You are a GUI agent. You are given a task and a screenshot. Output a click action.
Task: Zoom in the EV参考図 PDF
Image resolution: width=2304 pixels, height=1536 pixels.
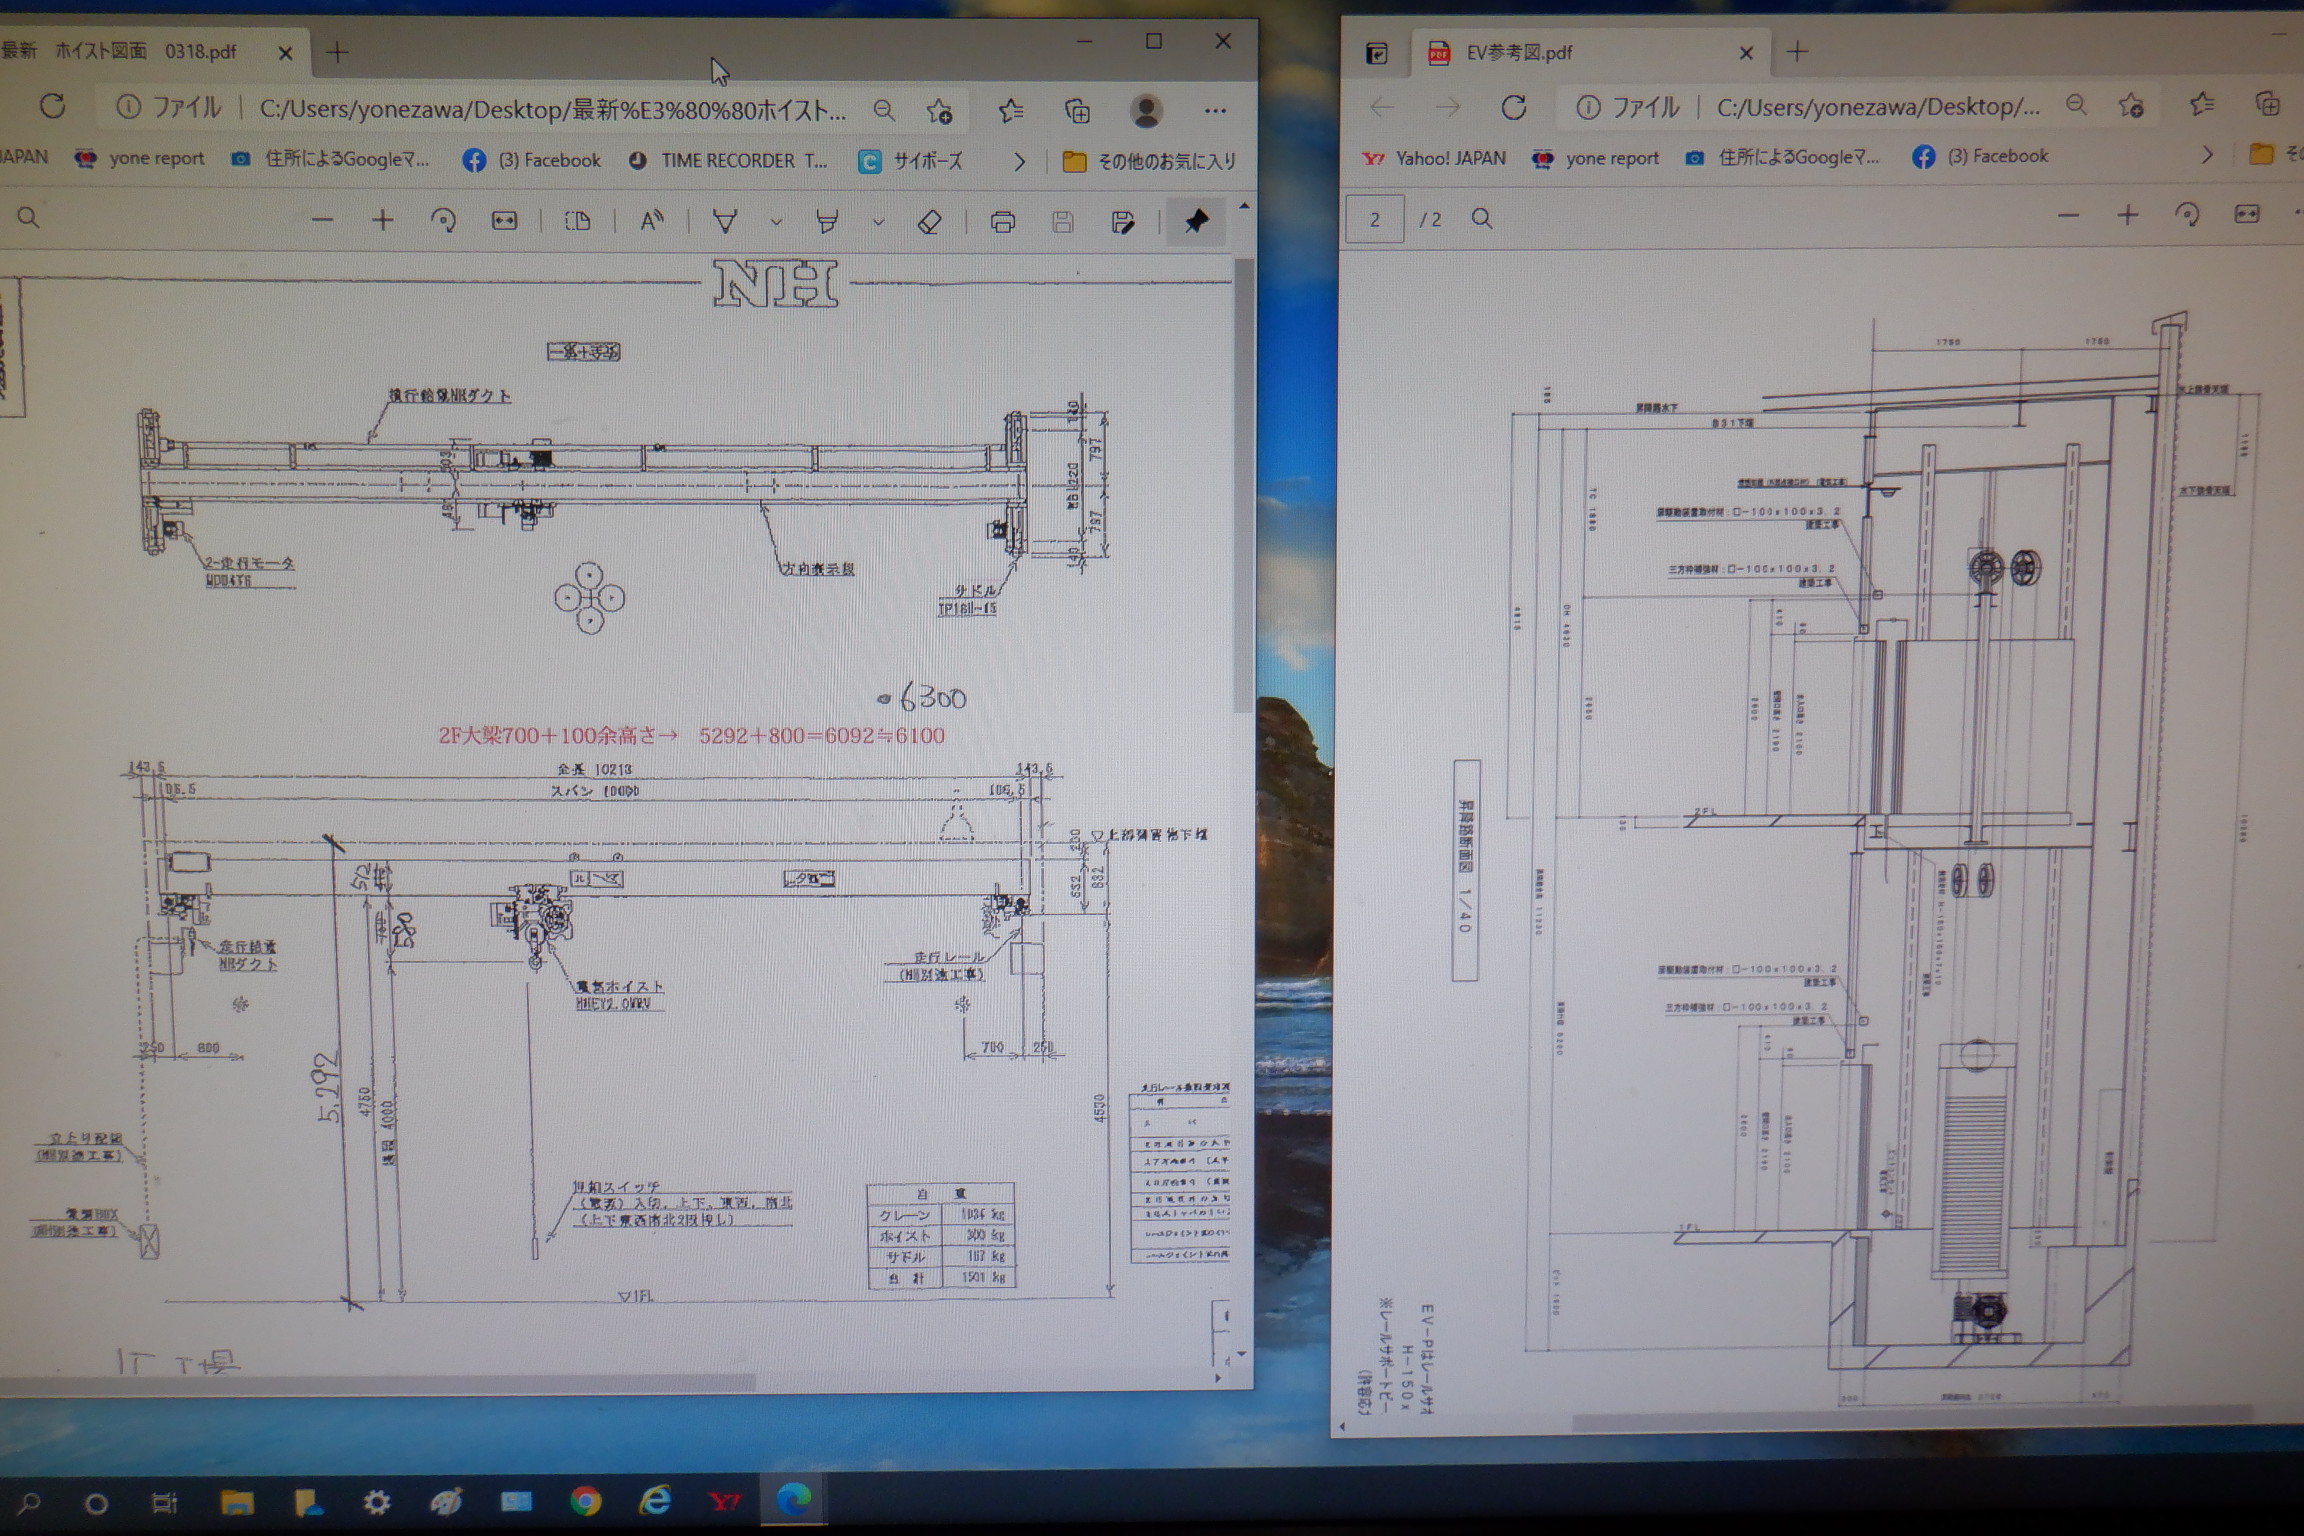2127,215
